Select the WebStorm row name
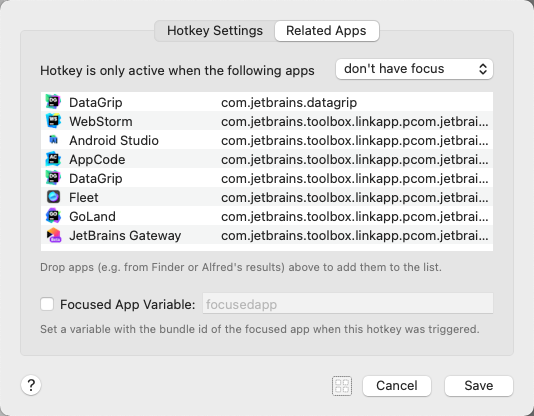This screenshot has height=416, width=534. (x=101, y=122)
